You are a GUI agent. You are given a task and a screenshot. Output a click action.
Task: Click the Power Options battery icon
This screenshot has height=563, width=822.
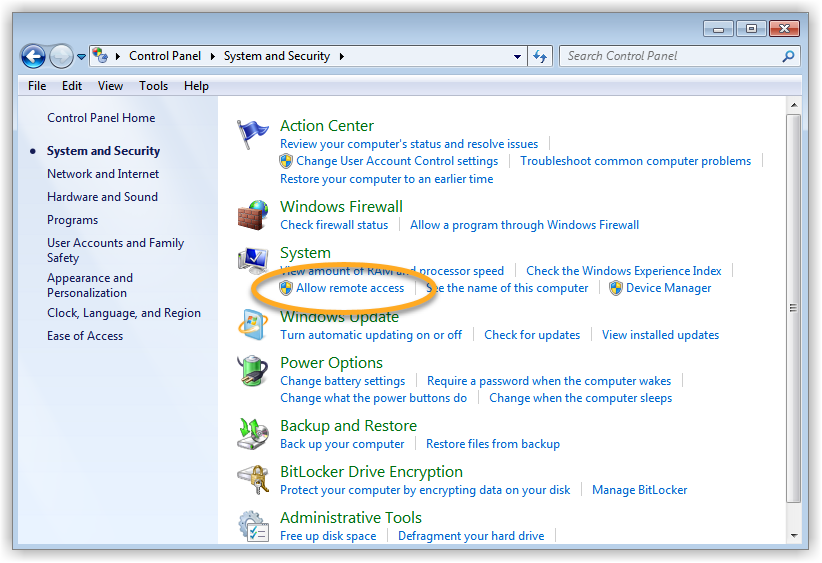[x=253, y=372]
